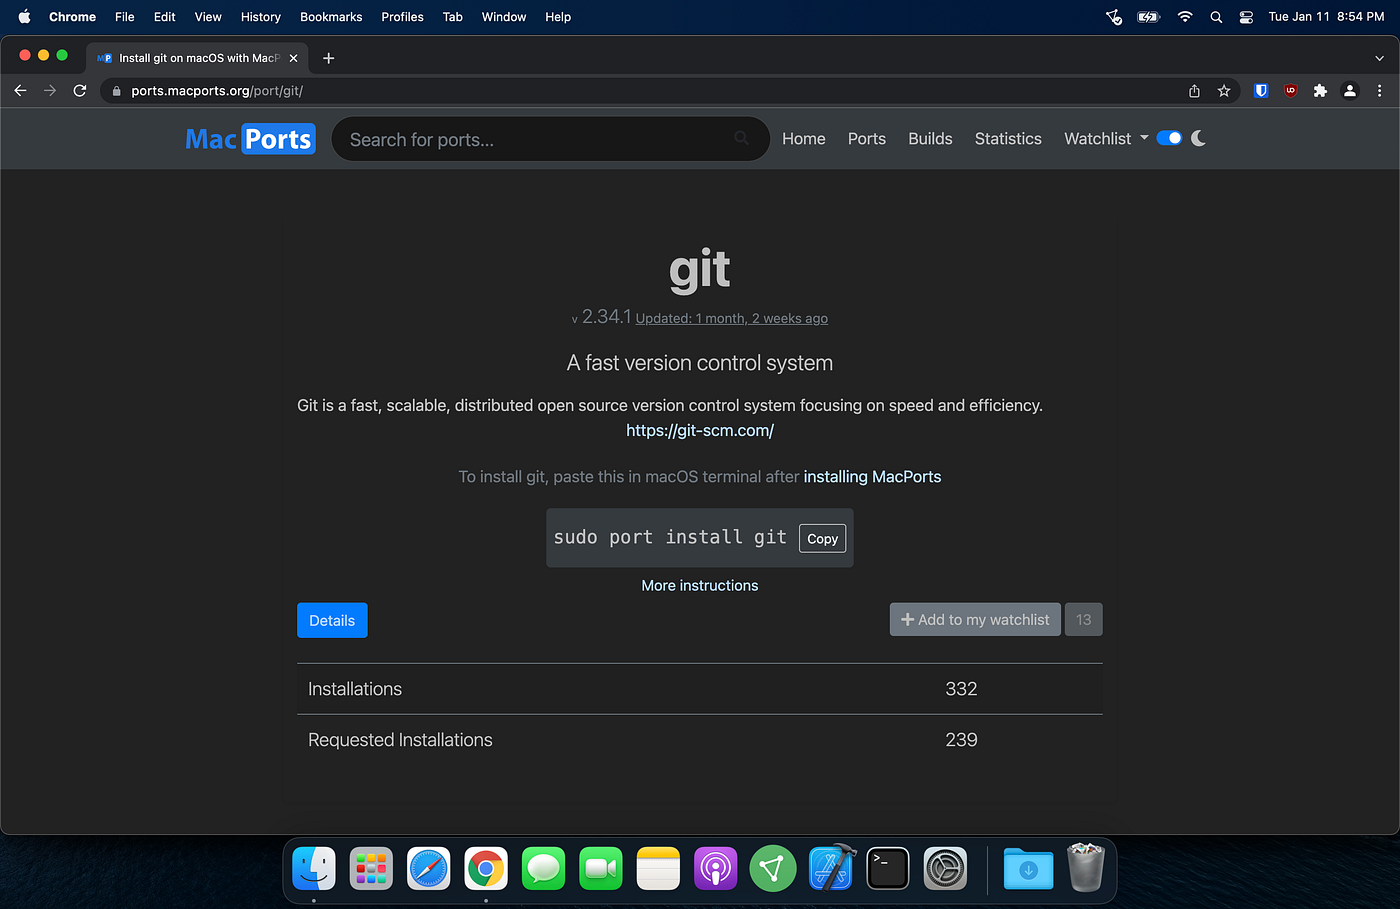Open Terminal from the dock
Screen dimensions: 1400x909
(x=888, y=868)
